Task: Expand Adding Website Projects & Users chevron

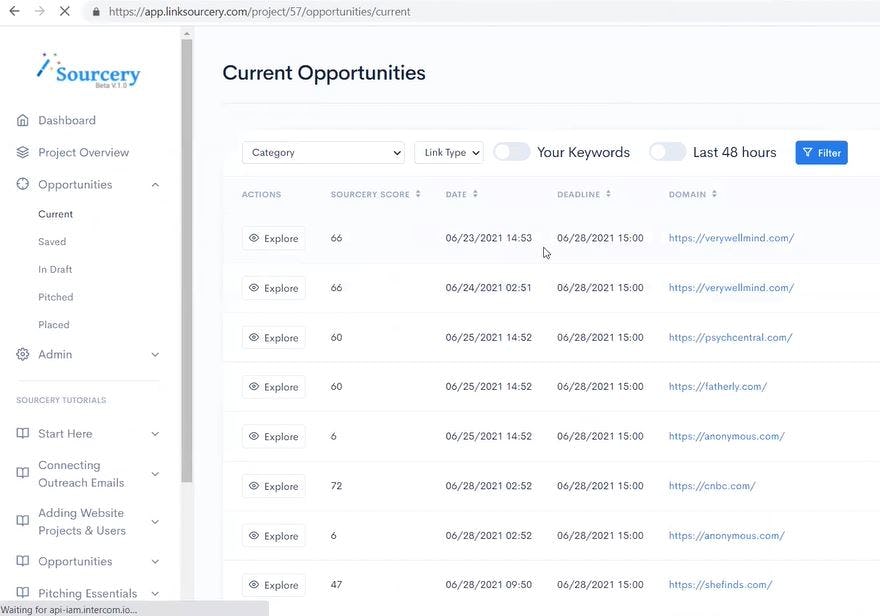Action: coord(155,521)
